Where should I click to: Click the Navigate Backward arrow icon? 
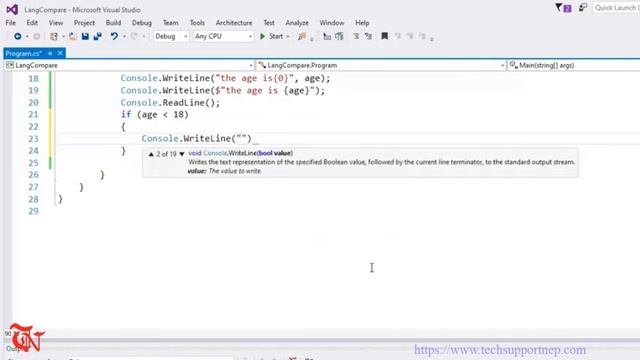pyautogui.click(x=17, y=36)
